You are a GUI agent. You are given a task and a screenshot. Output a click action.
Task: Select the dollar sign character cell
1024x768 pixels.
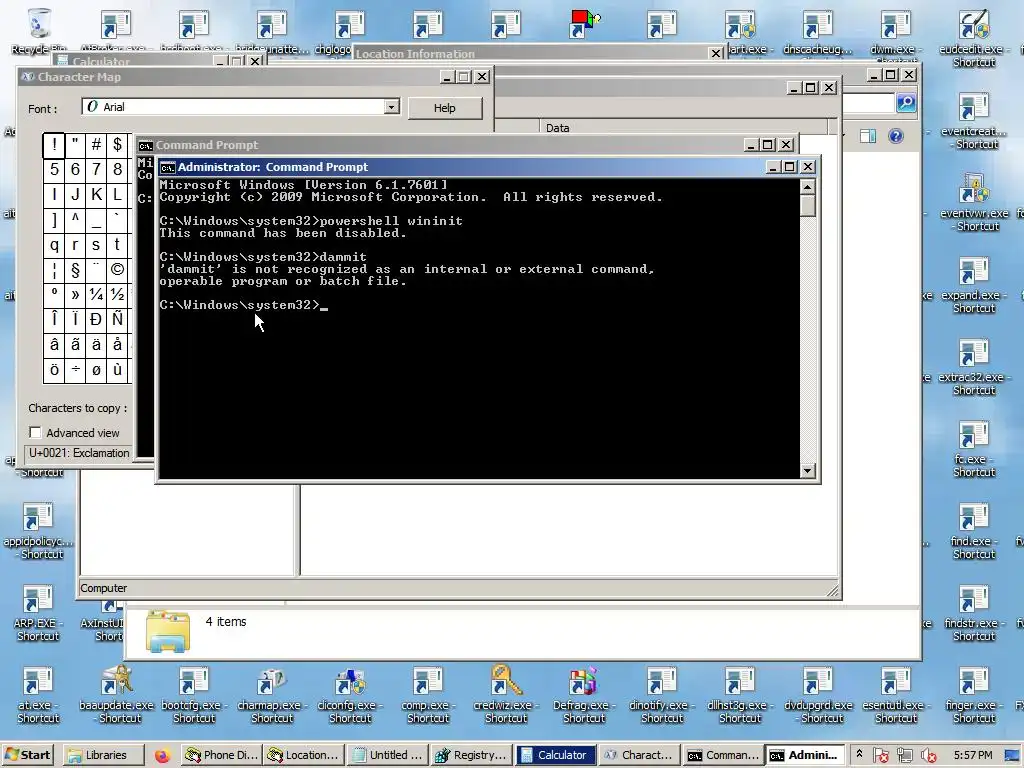click(x=117, y=144)
